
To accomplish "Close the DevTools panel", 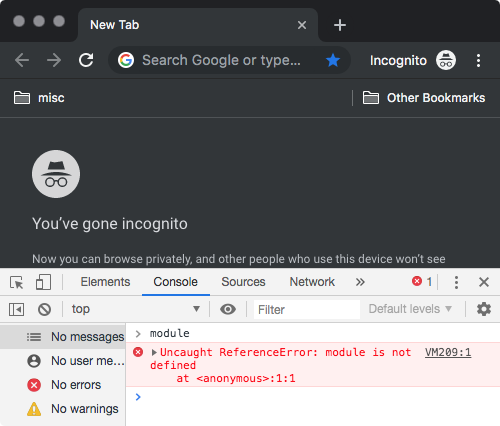I will 484,282.
